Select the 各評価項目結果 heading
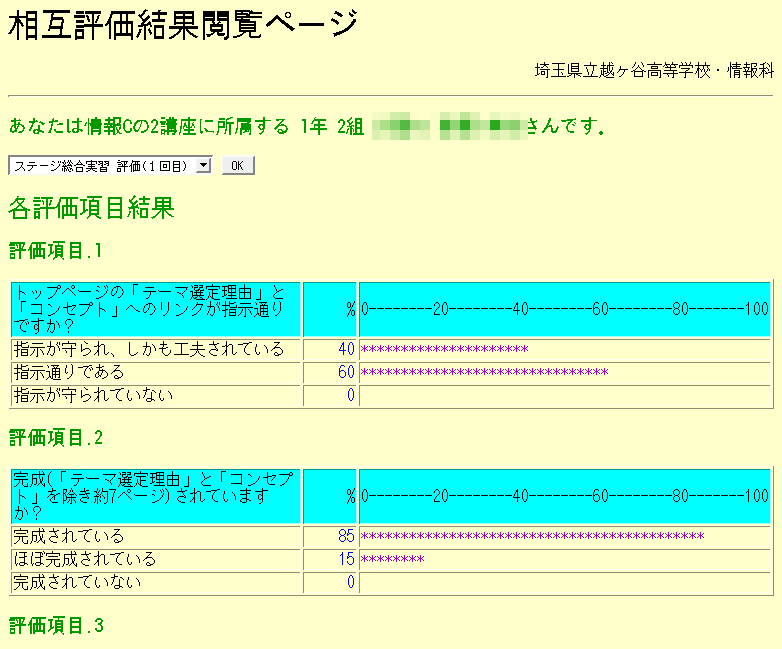This screenshot has width=782, height=649. (91, 208)
